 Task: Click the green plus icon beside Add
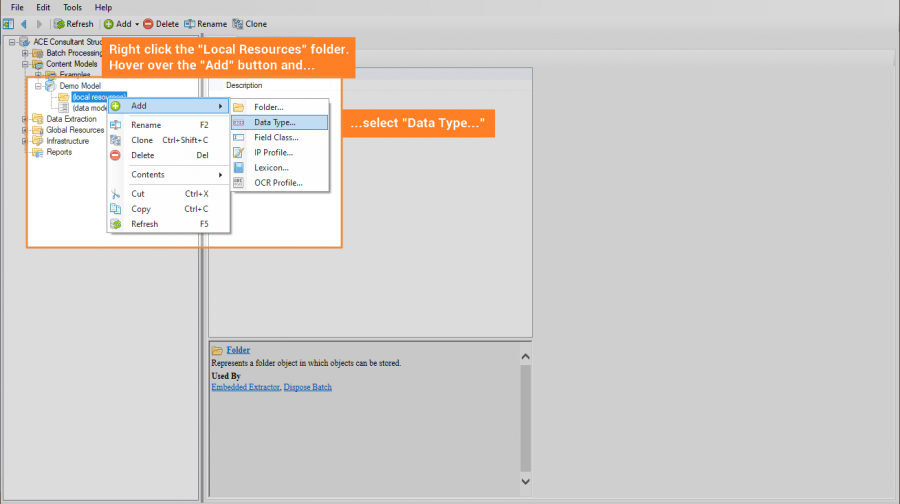(115, 106)
